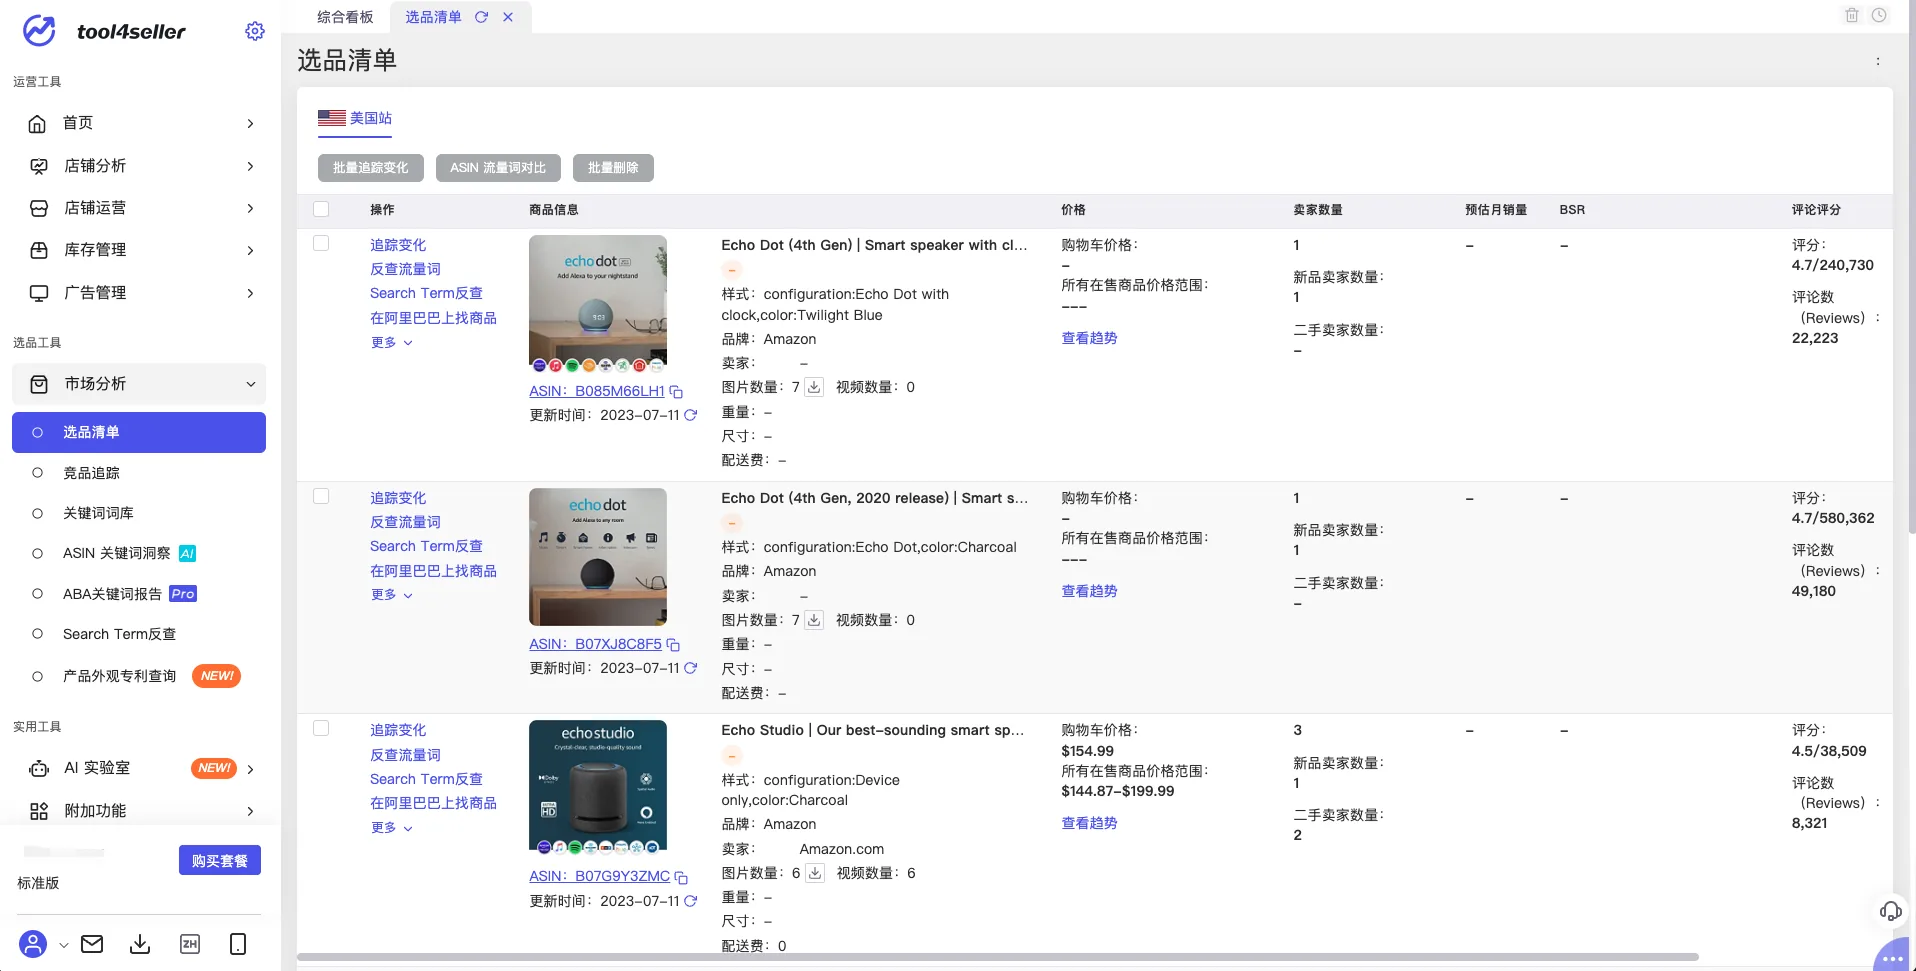Image resolution: width=1916 pixels, height=971 pixels.
Task: Select ABA关键词报告 in sidebar
Action: [x=139, y=594]
